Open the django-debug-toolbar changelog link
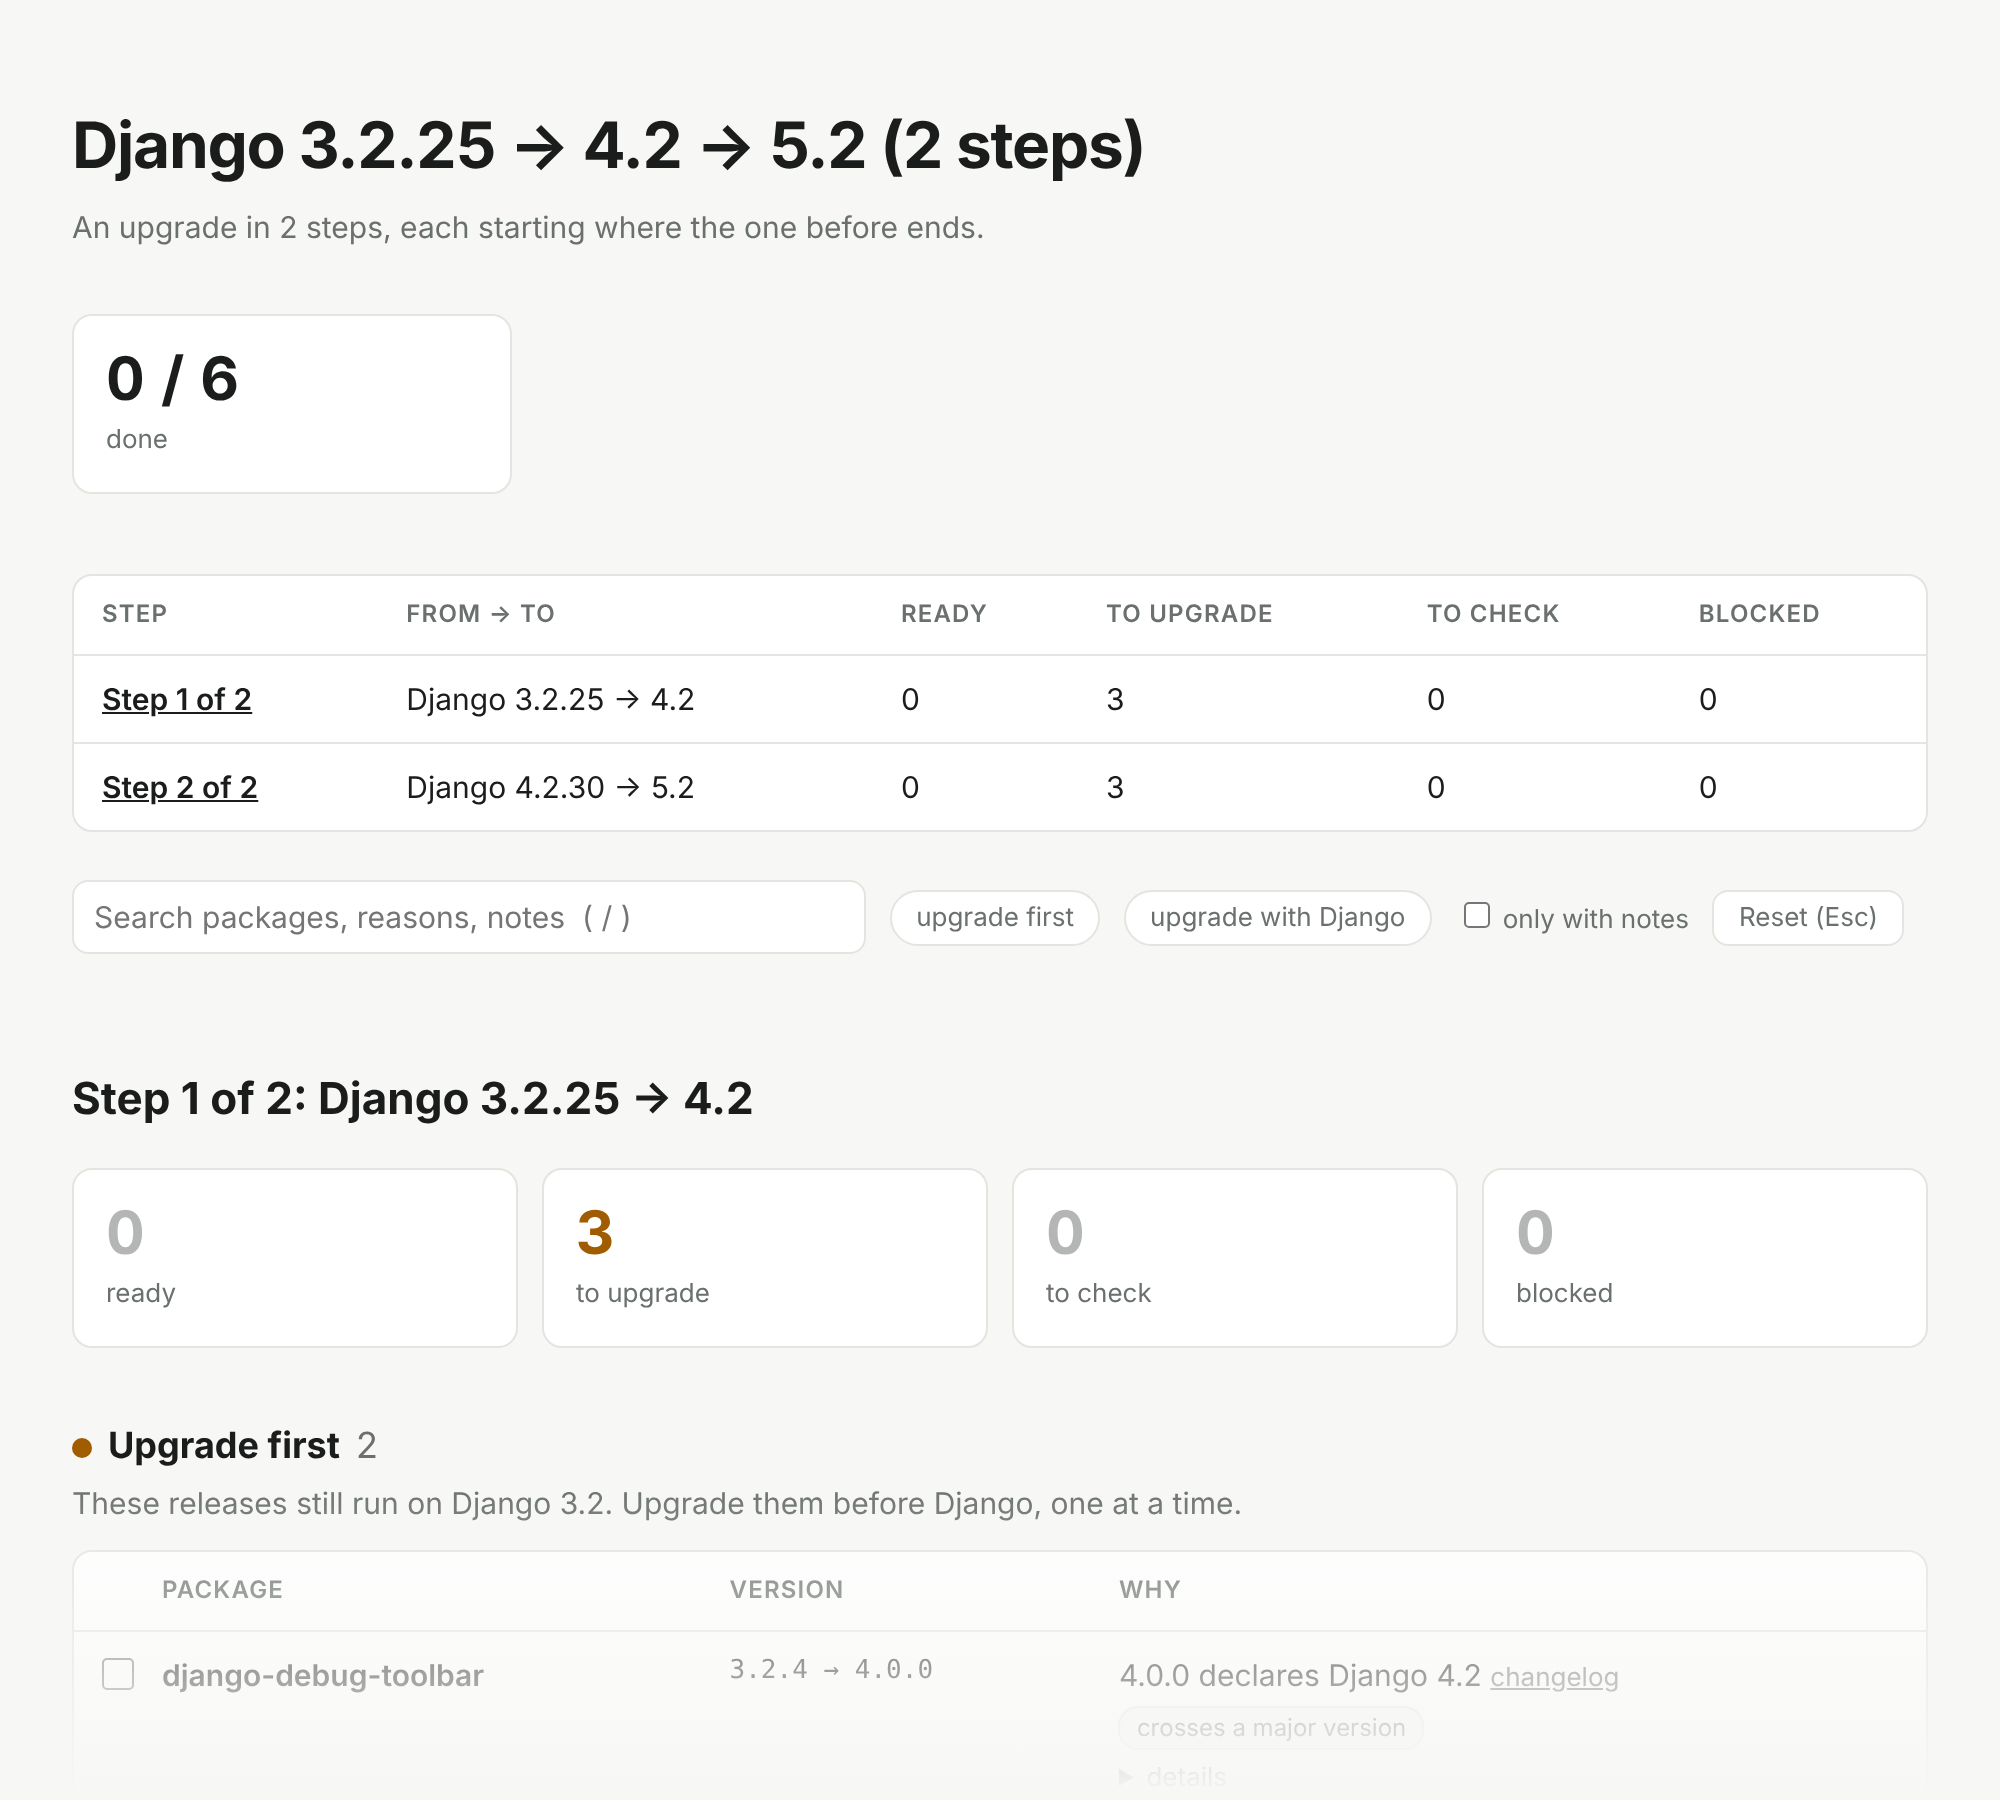2000x1800 pixels. [1554, 1677]
